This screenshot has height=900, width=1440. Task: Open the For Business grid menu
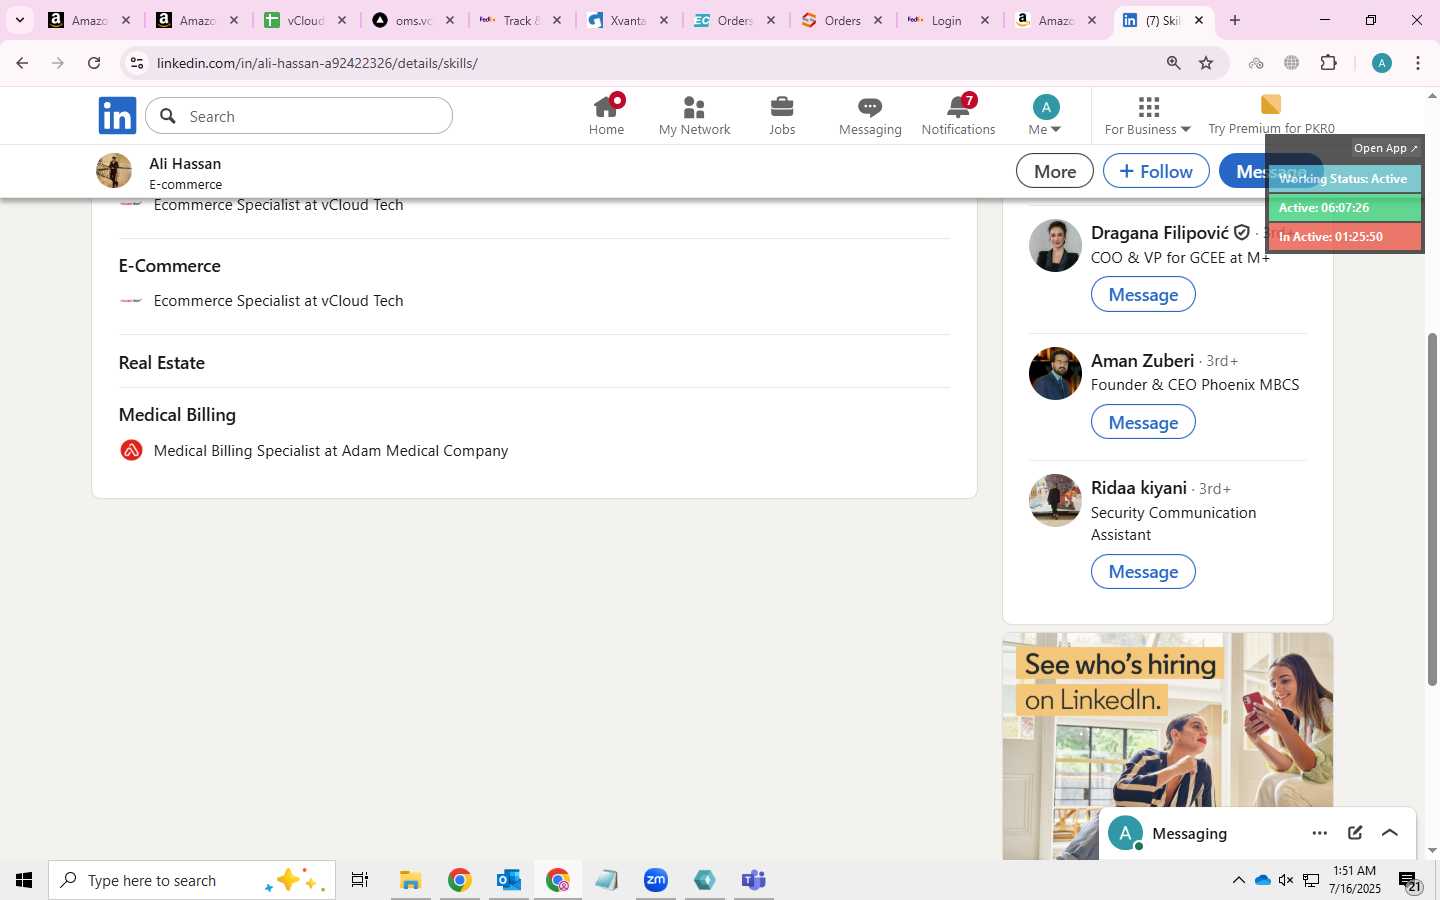click(x=1148, y=116)
